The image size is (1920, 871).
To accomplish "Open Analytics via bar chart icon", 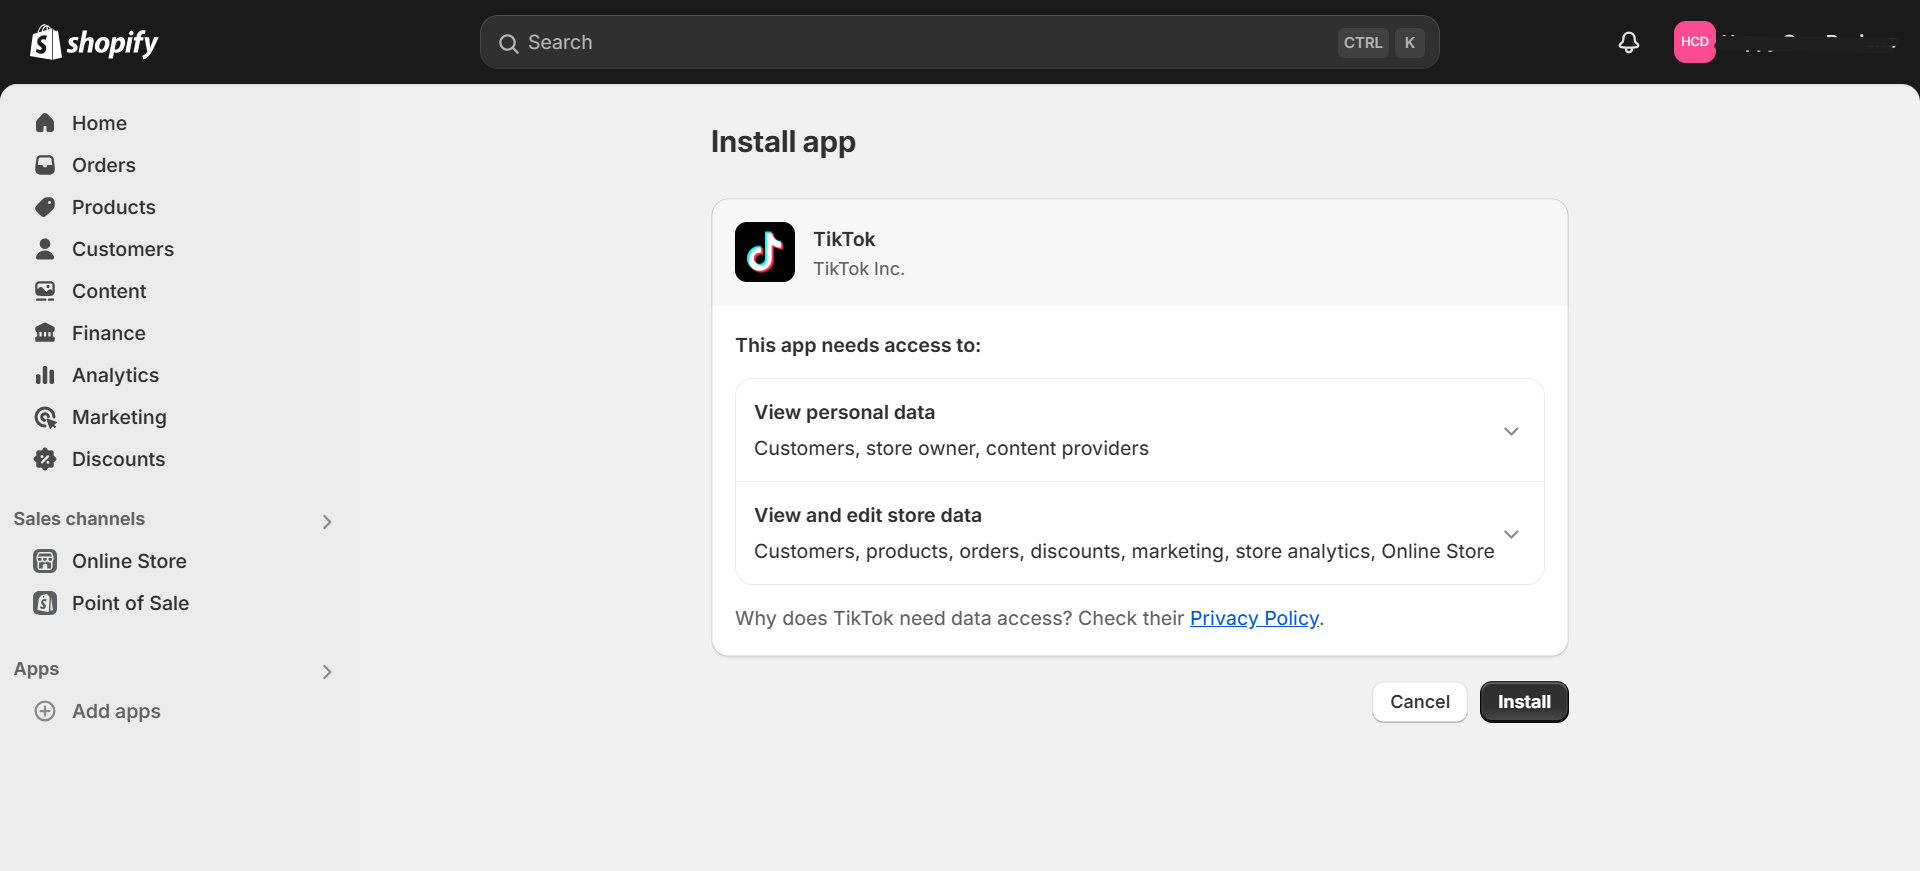I will click(45, 375).
